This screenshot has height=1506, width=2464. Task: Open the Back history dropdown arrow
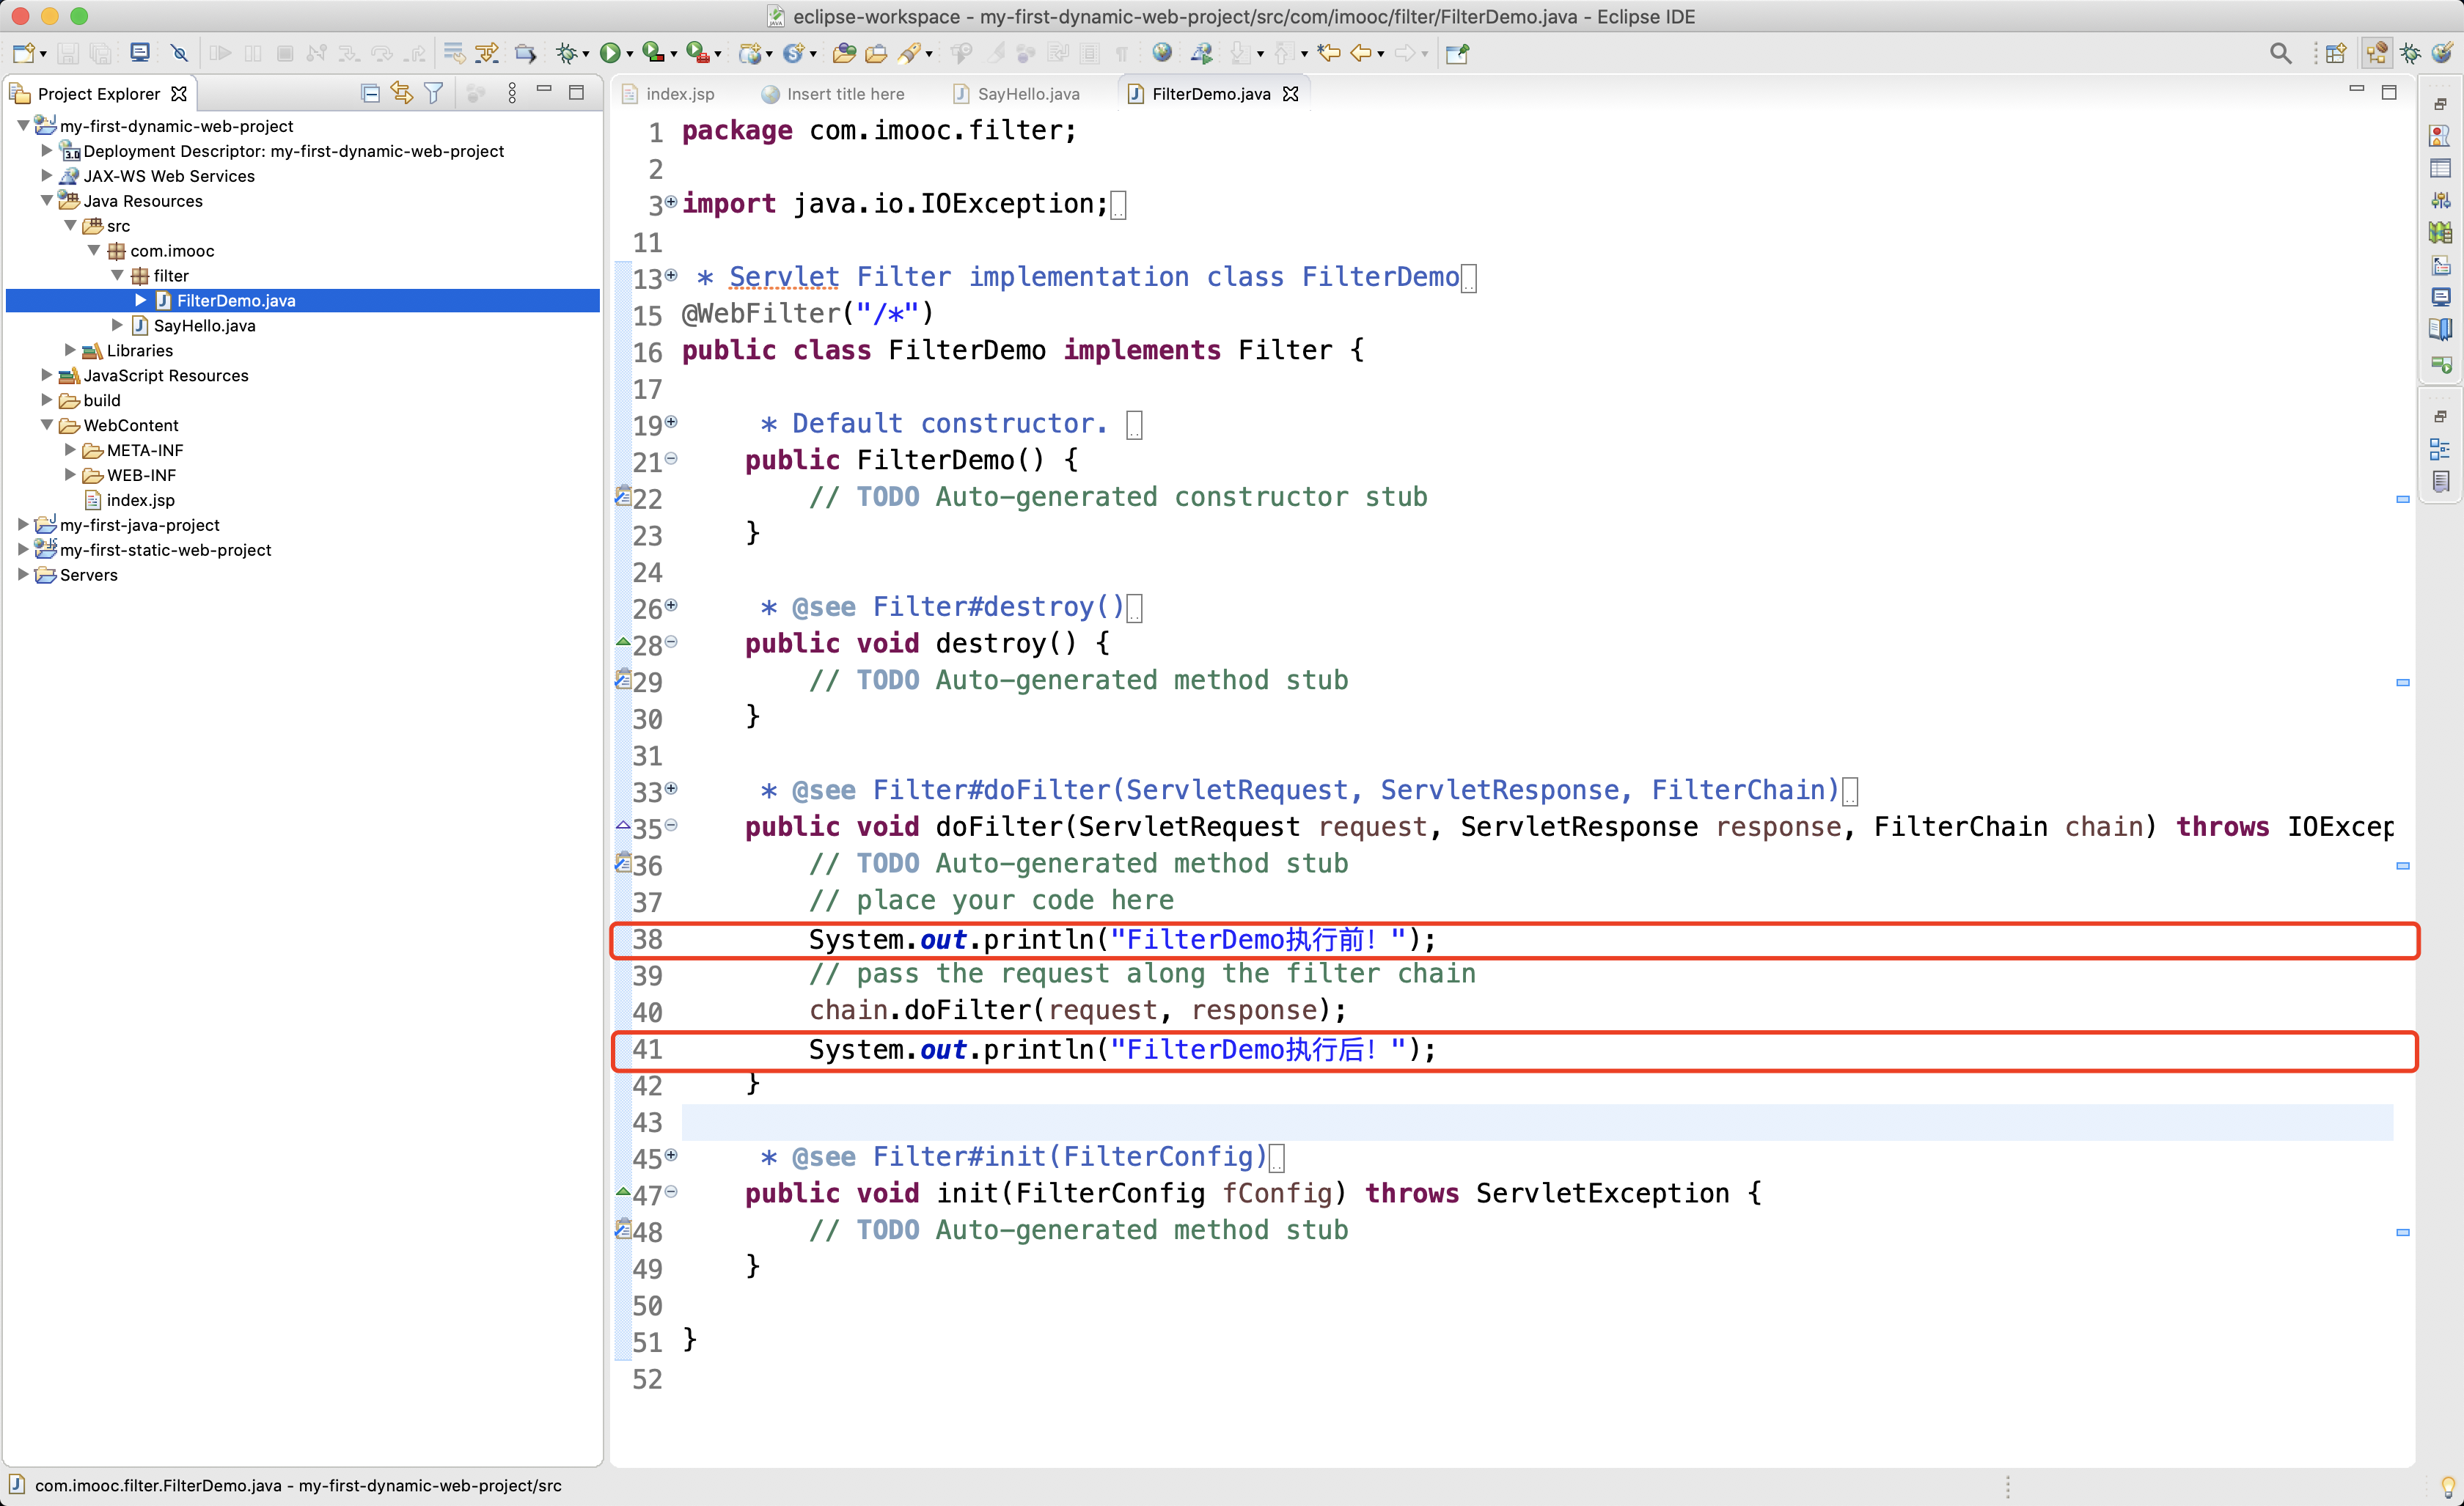pyautogui.click(x=1381, y=55)
